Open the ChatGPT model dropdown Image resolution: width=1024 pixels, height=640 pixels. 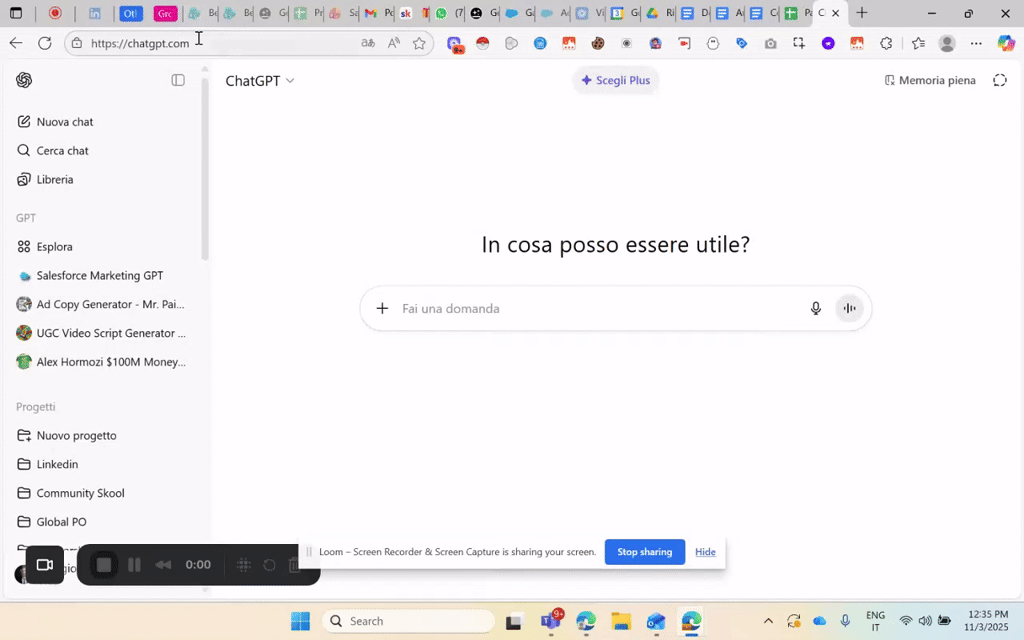pos(259,81)
